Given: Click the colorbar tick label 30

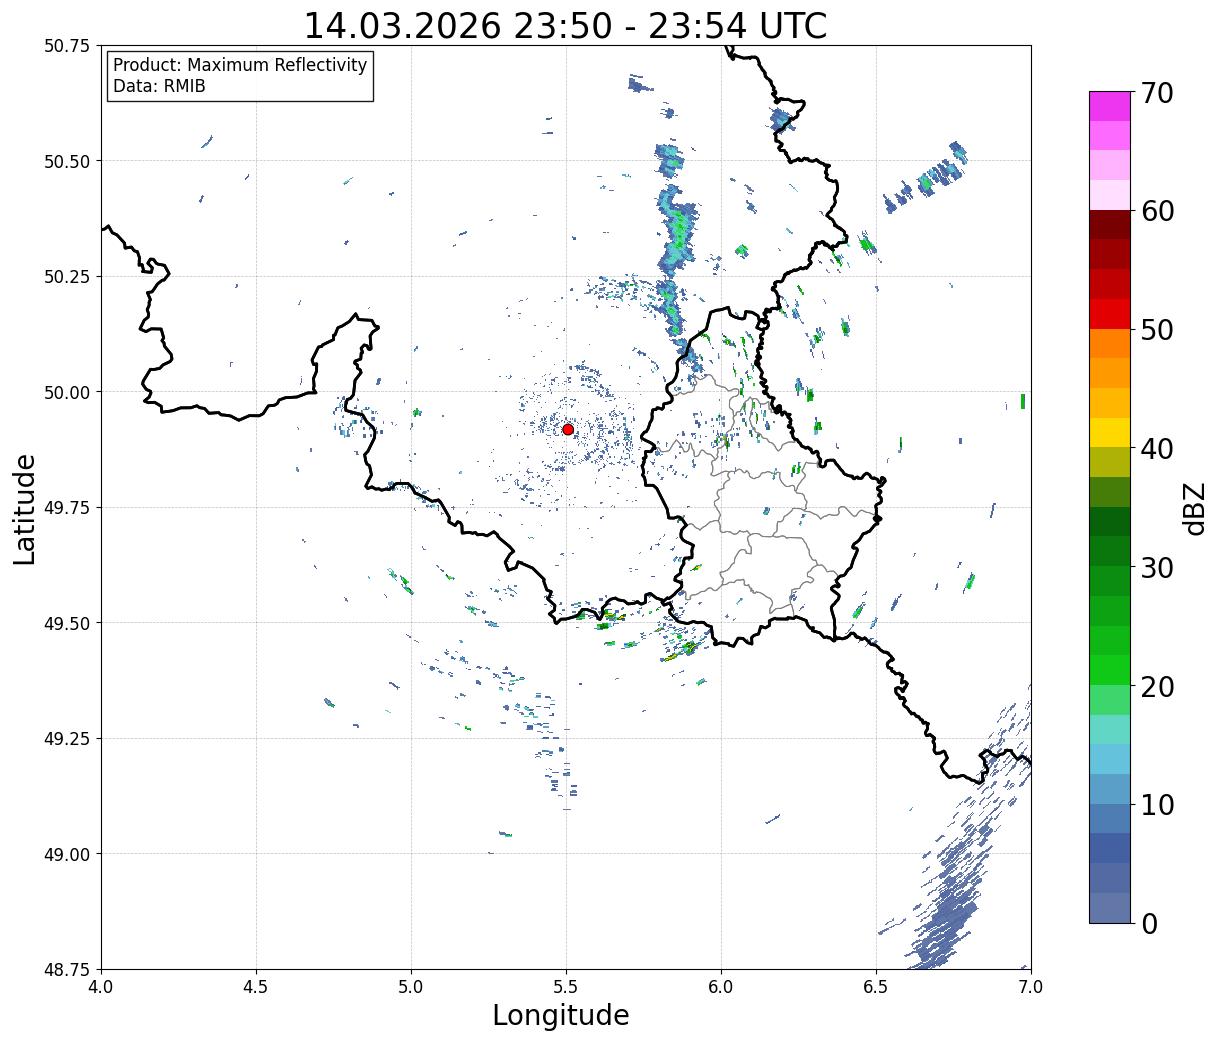Looking at the screenshot, I should pos(1157,567).
